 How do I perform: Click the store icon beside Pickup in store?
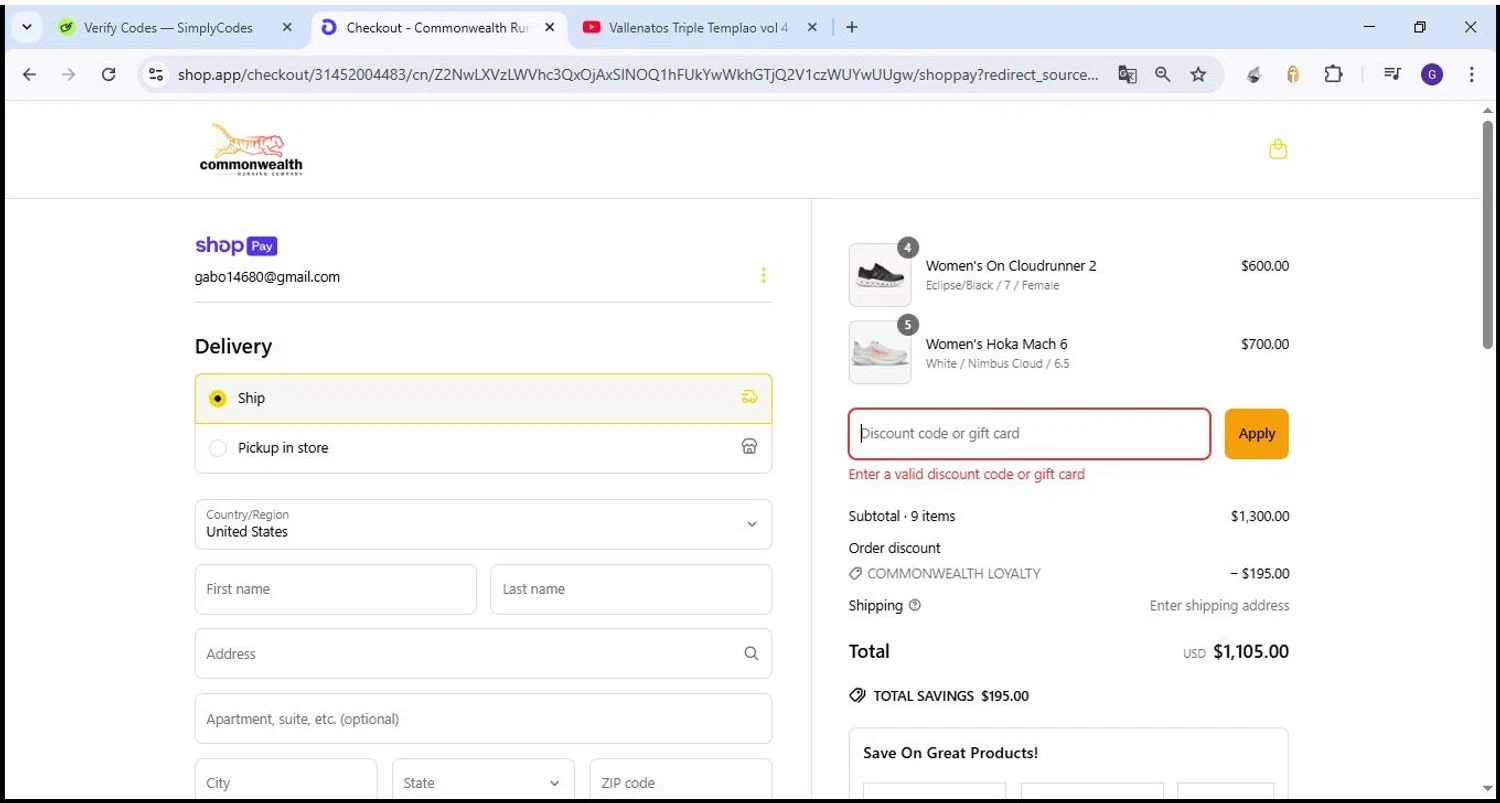[x=749, y=447]
